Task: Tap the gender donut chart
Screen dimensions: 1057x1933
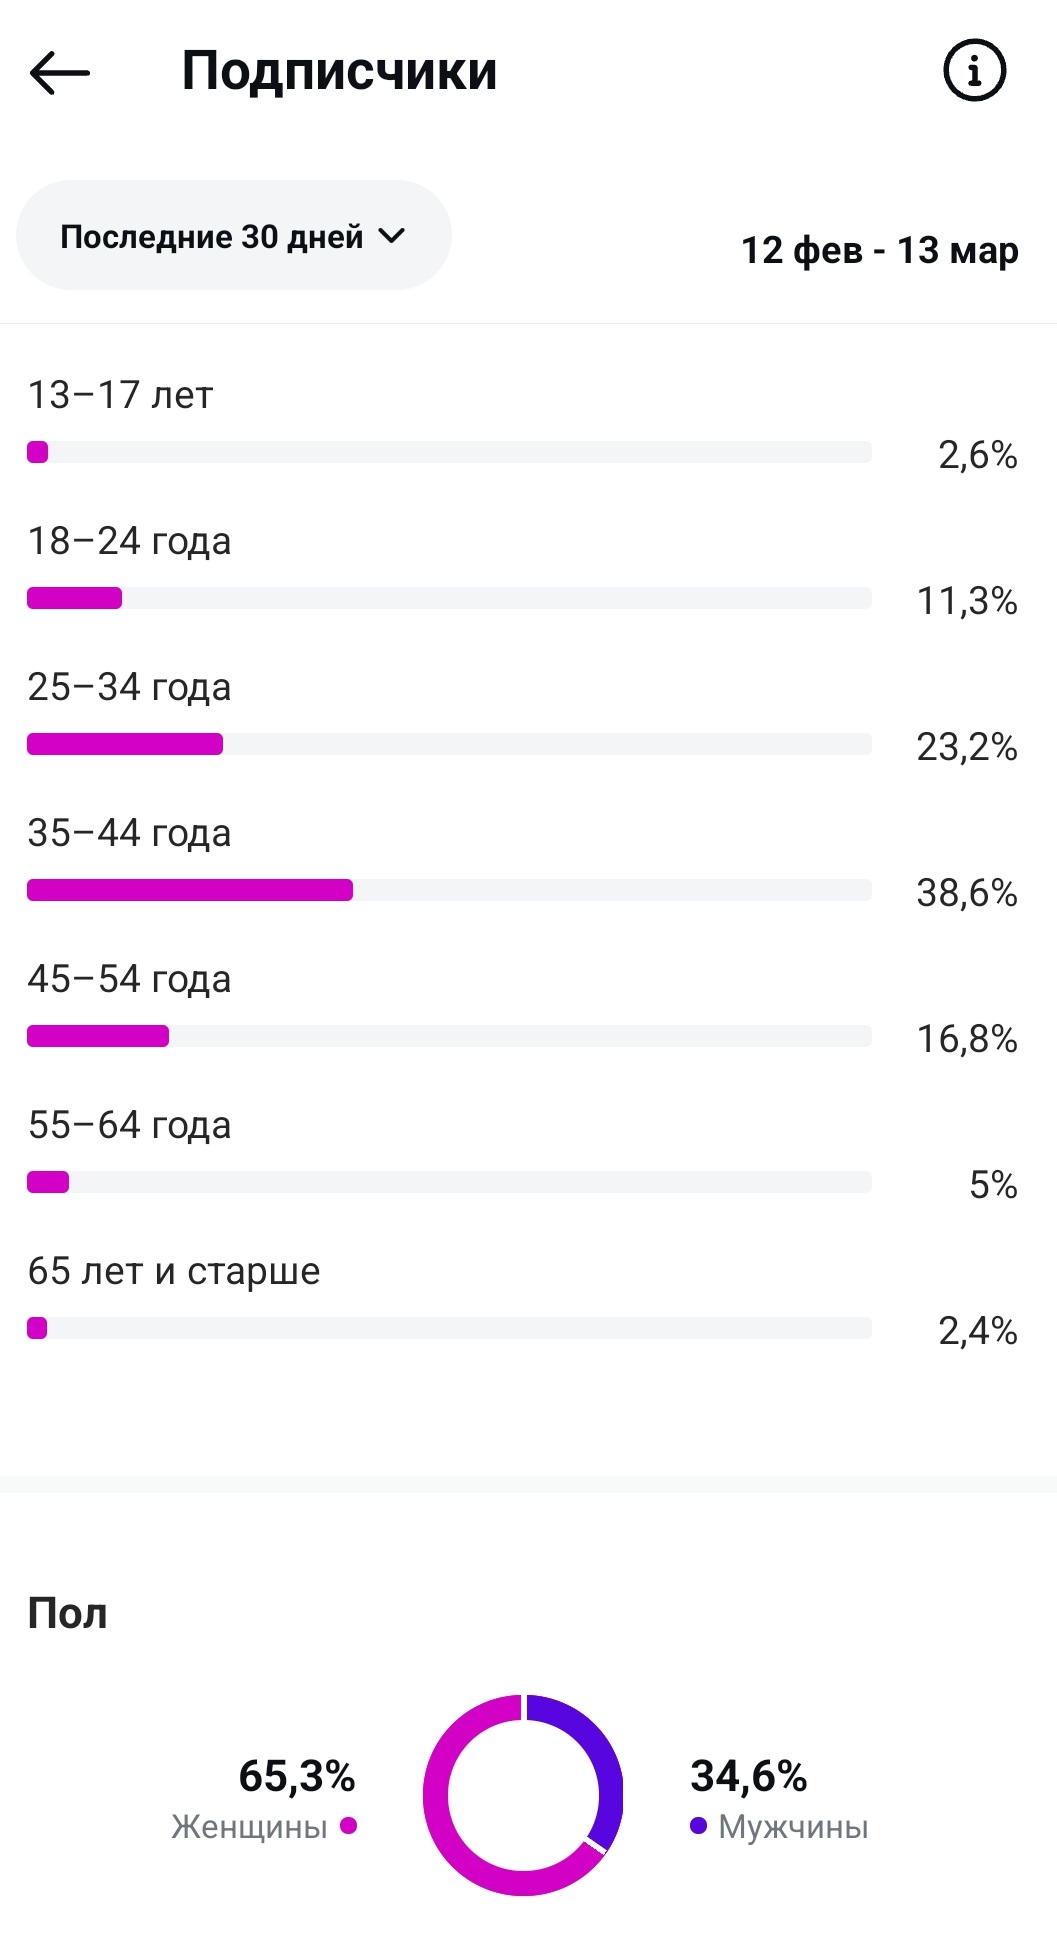Action: tap(523, 1795)
